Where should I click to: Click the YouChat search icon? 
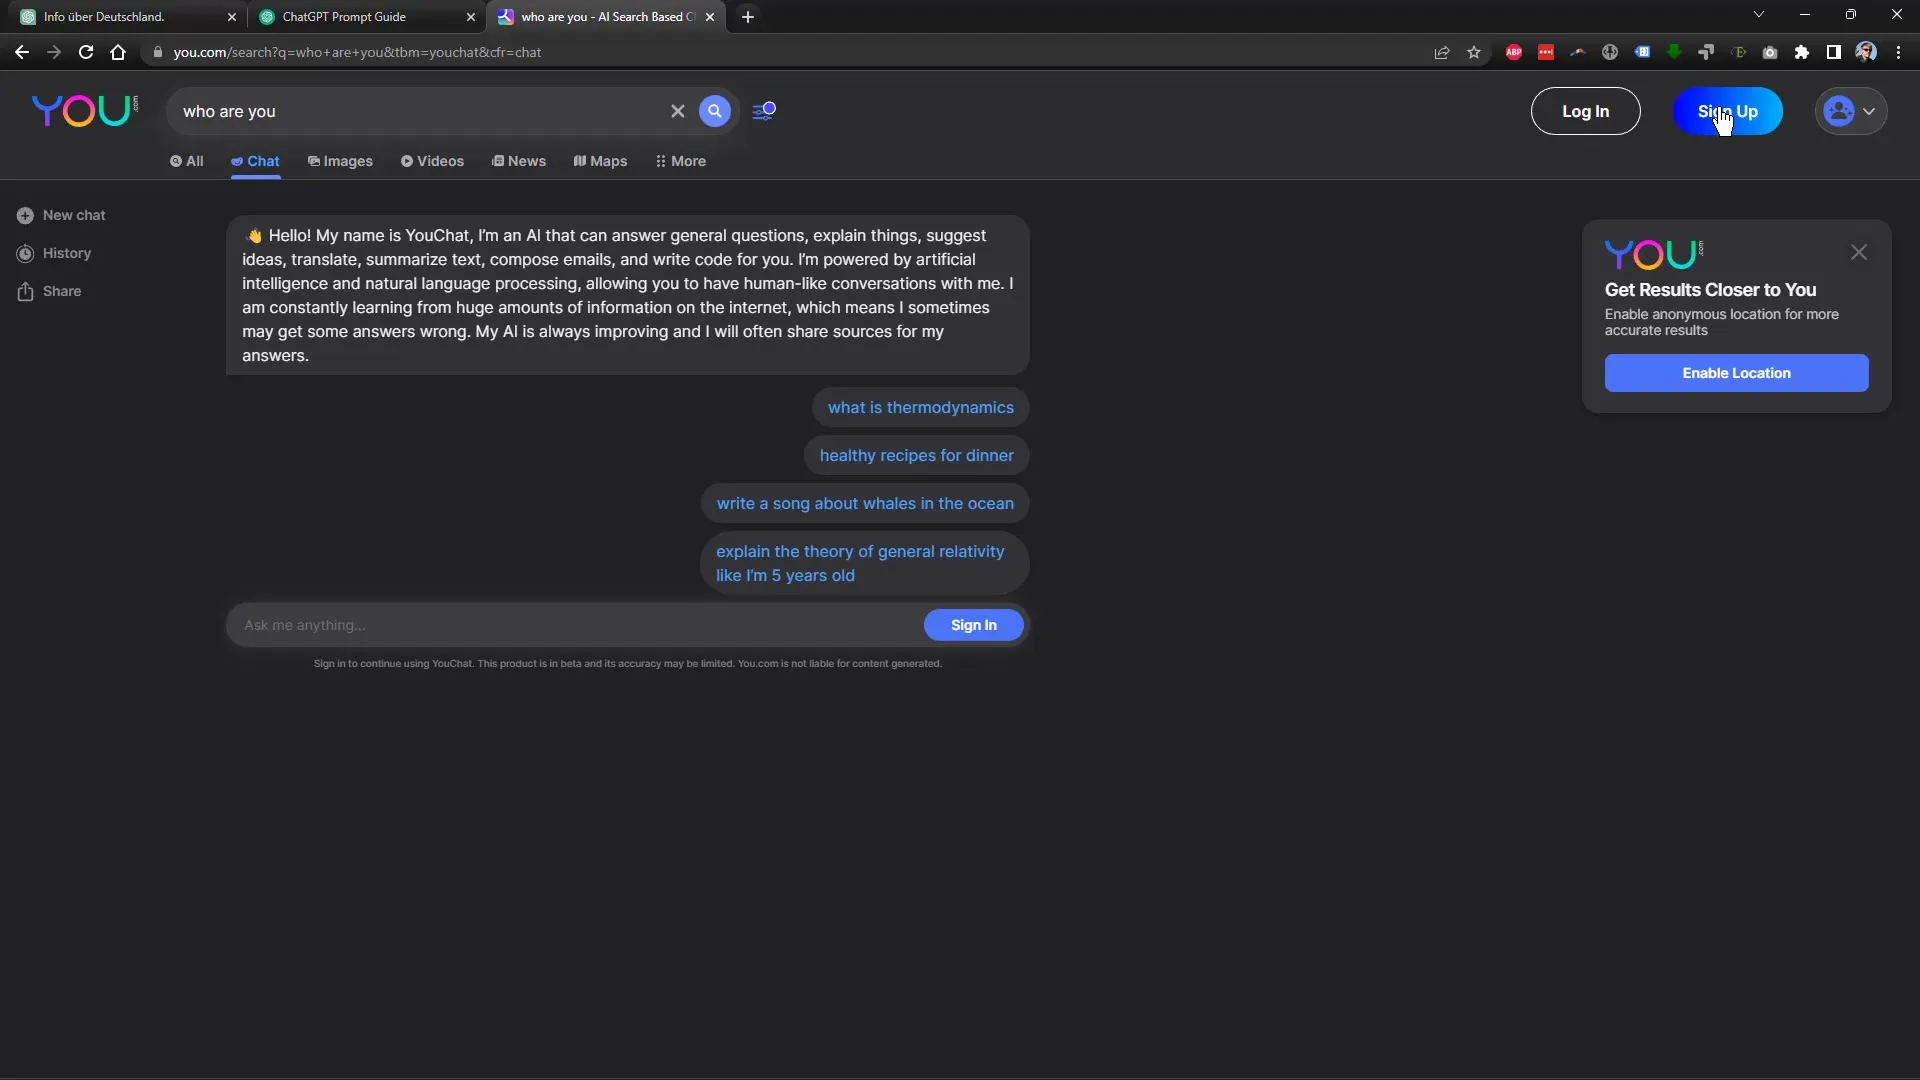[x=715, y=111]
